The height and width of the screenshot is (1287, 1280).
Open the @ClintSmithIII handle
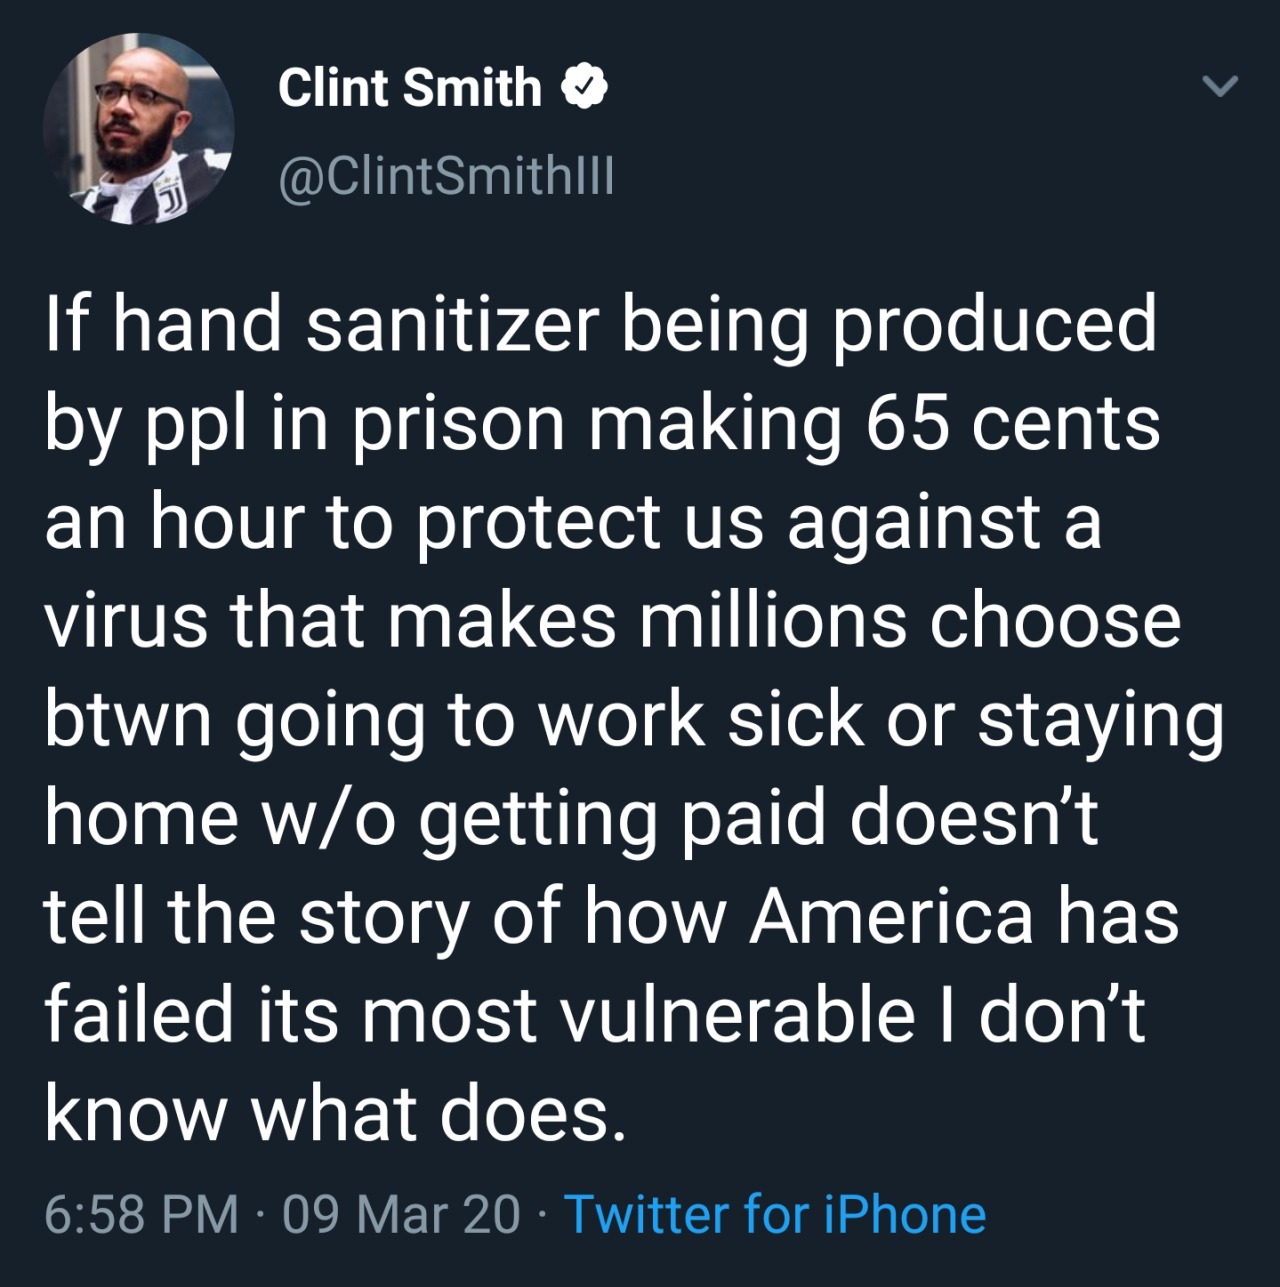click(x=445, y=177)
